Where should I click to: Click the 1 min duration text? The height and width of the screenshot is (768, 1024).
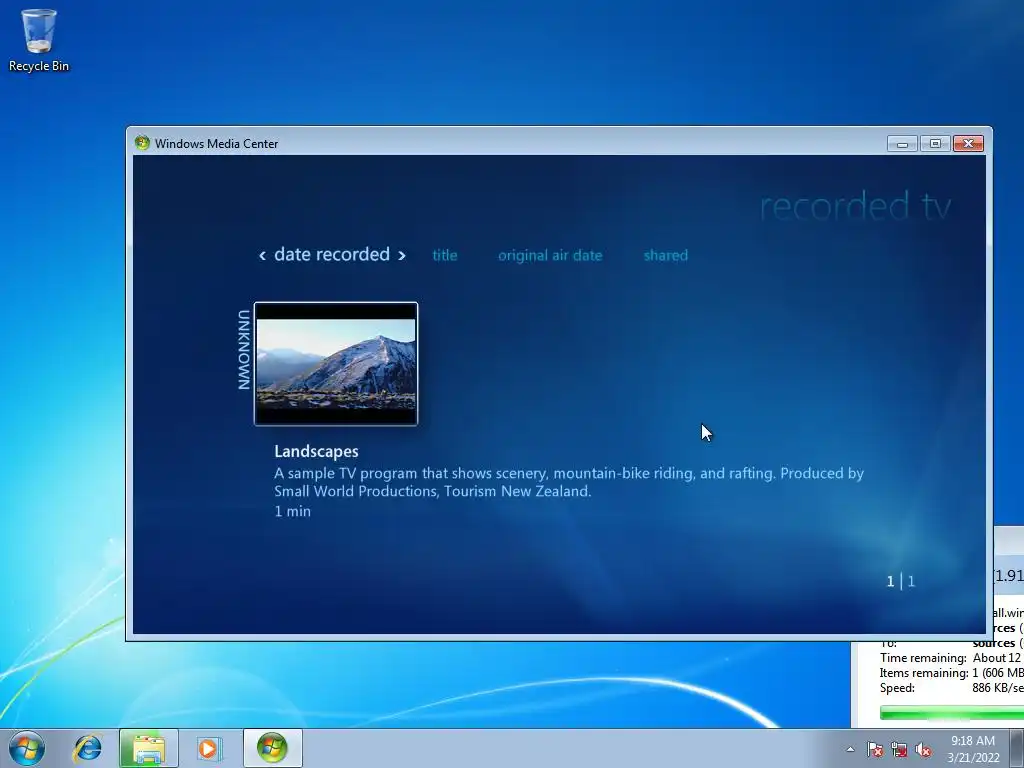pyautogui.click(x=293, y=511)
